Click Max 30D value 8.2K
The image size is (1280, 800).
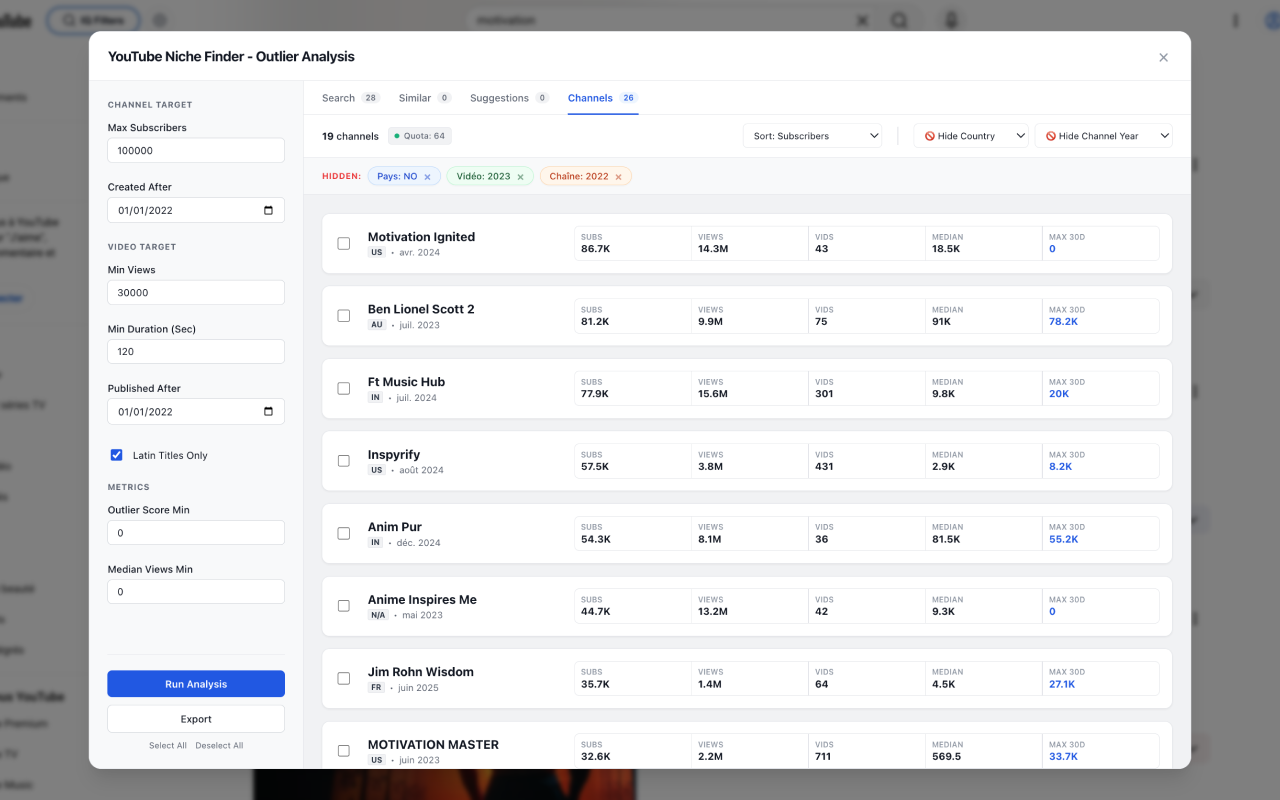[x=1060, y=467]
